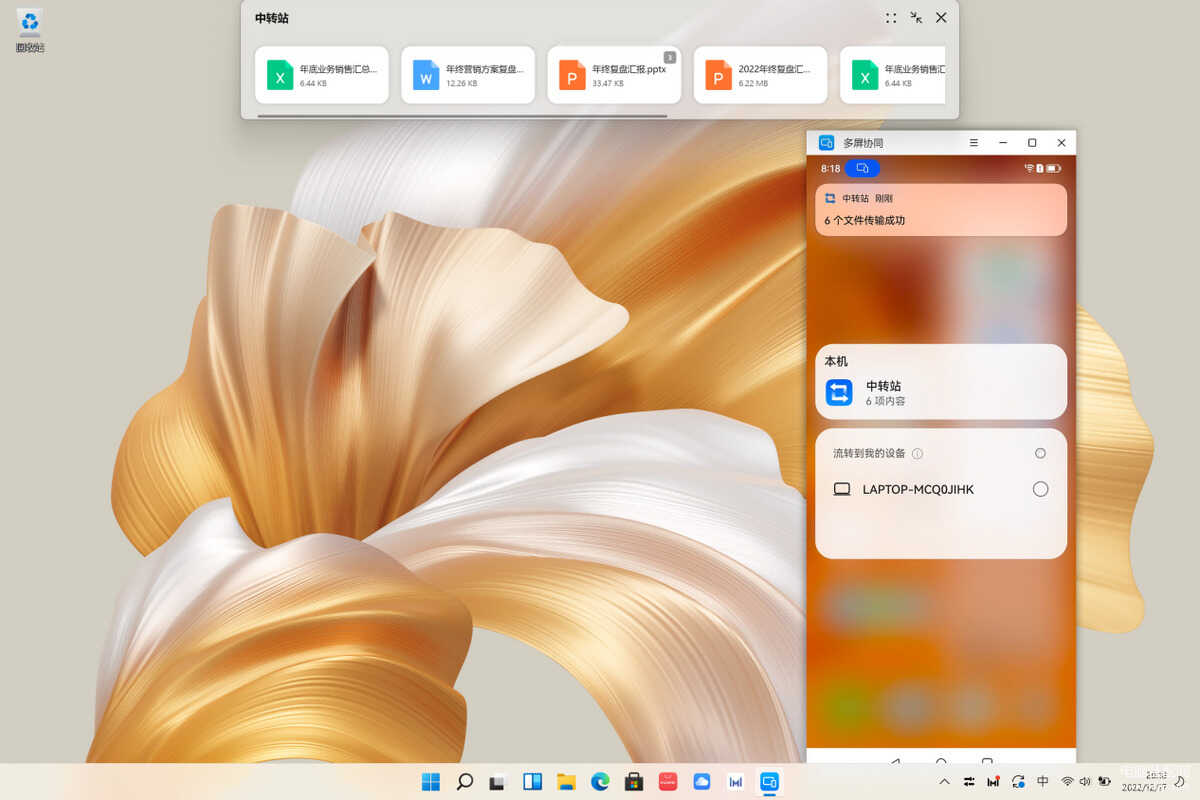Open the 年终营销方案复盘 Word file card
Image resolution: width=1200 pixels, height=800 pixels.
pos(468,75)
